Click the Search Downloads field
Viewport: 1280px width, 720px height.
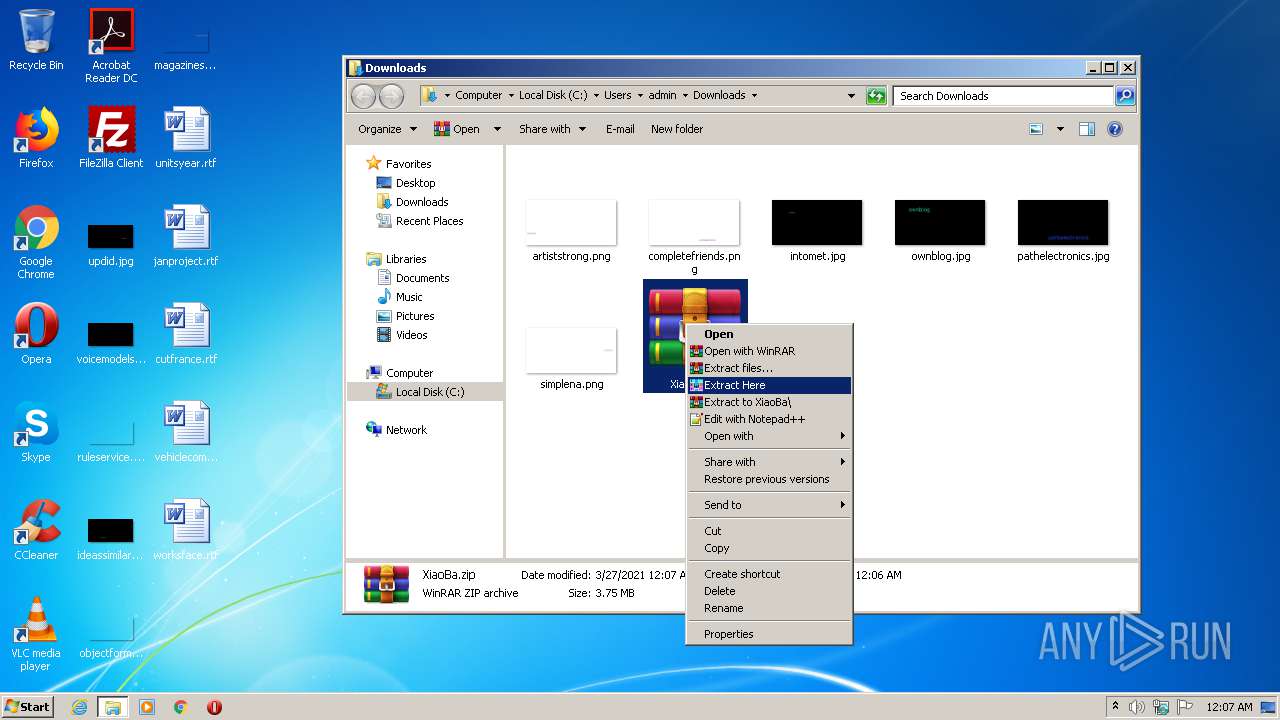(1003, 96)
